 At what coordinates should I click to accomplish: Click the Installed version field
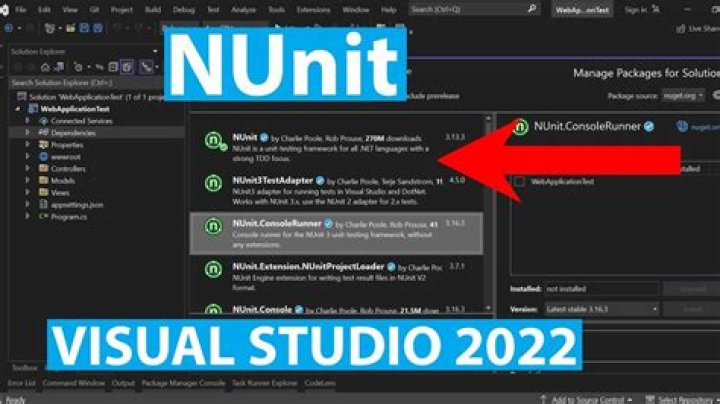[x=602, y=289]
